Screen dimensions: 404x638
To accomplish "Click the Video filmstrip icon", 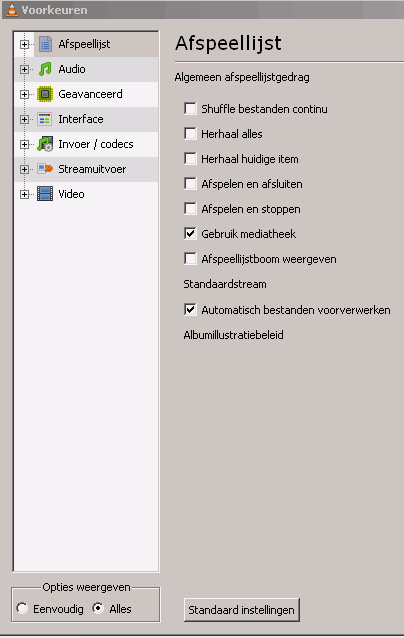I will click(45, 194).
